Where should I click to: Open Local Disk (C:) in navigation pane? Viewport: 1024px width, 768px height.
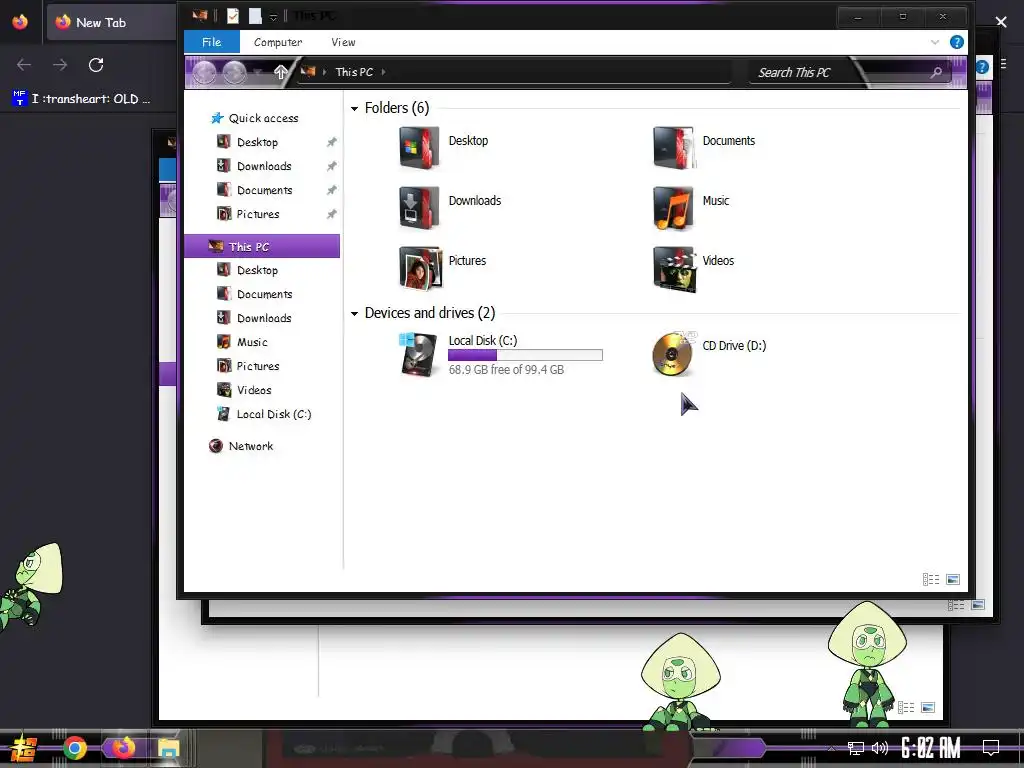tap(274, 414)
